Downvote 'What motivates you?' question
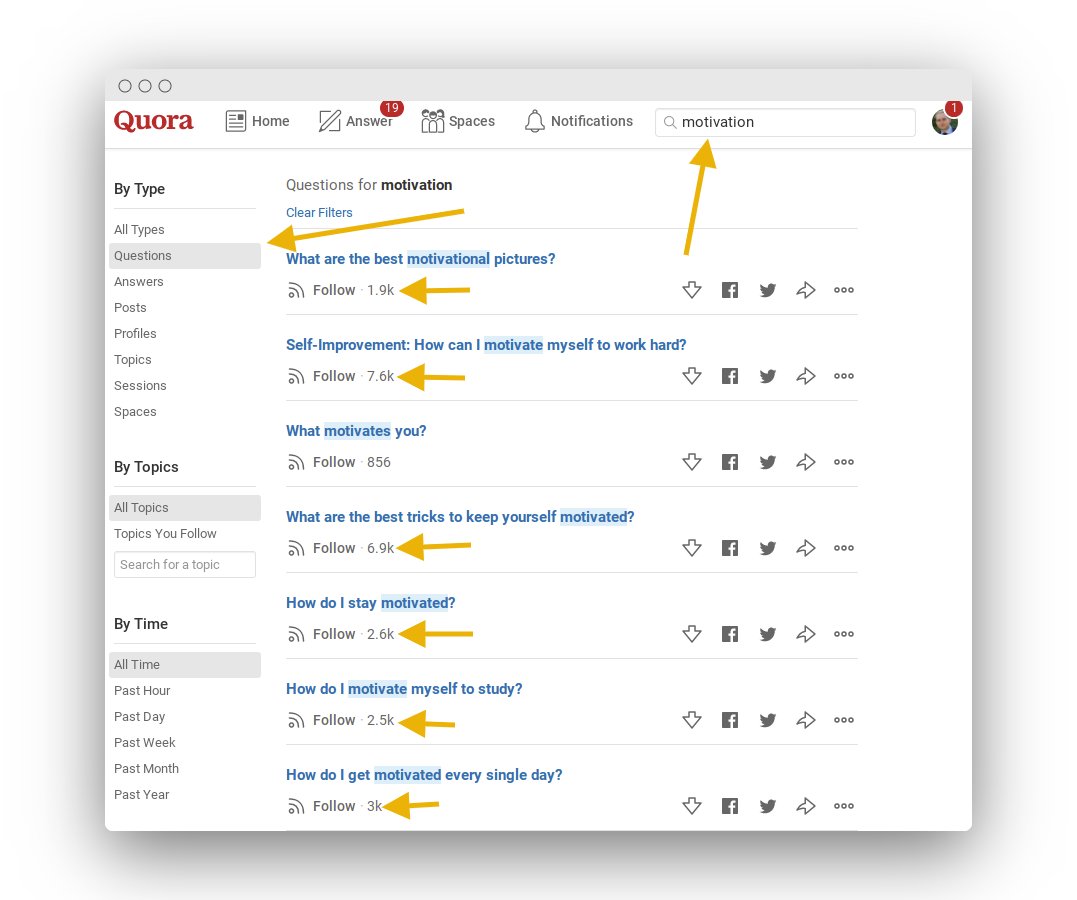The height and width of the screenshot is (900, 1077). coord(692,462)
